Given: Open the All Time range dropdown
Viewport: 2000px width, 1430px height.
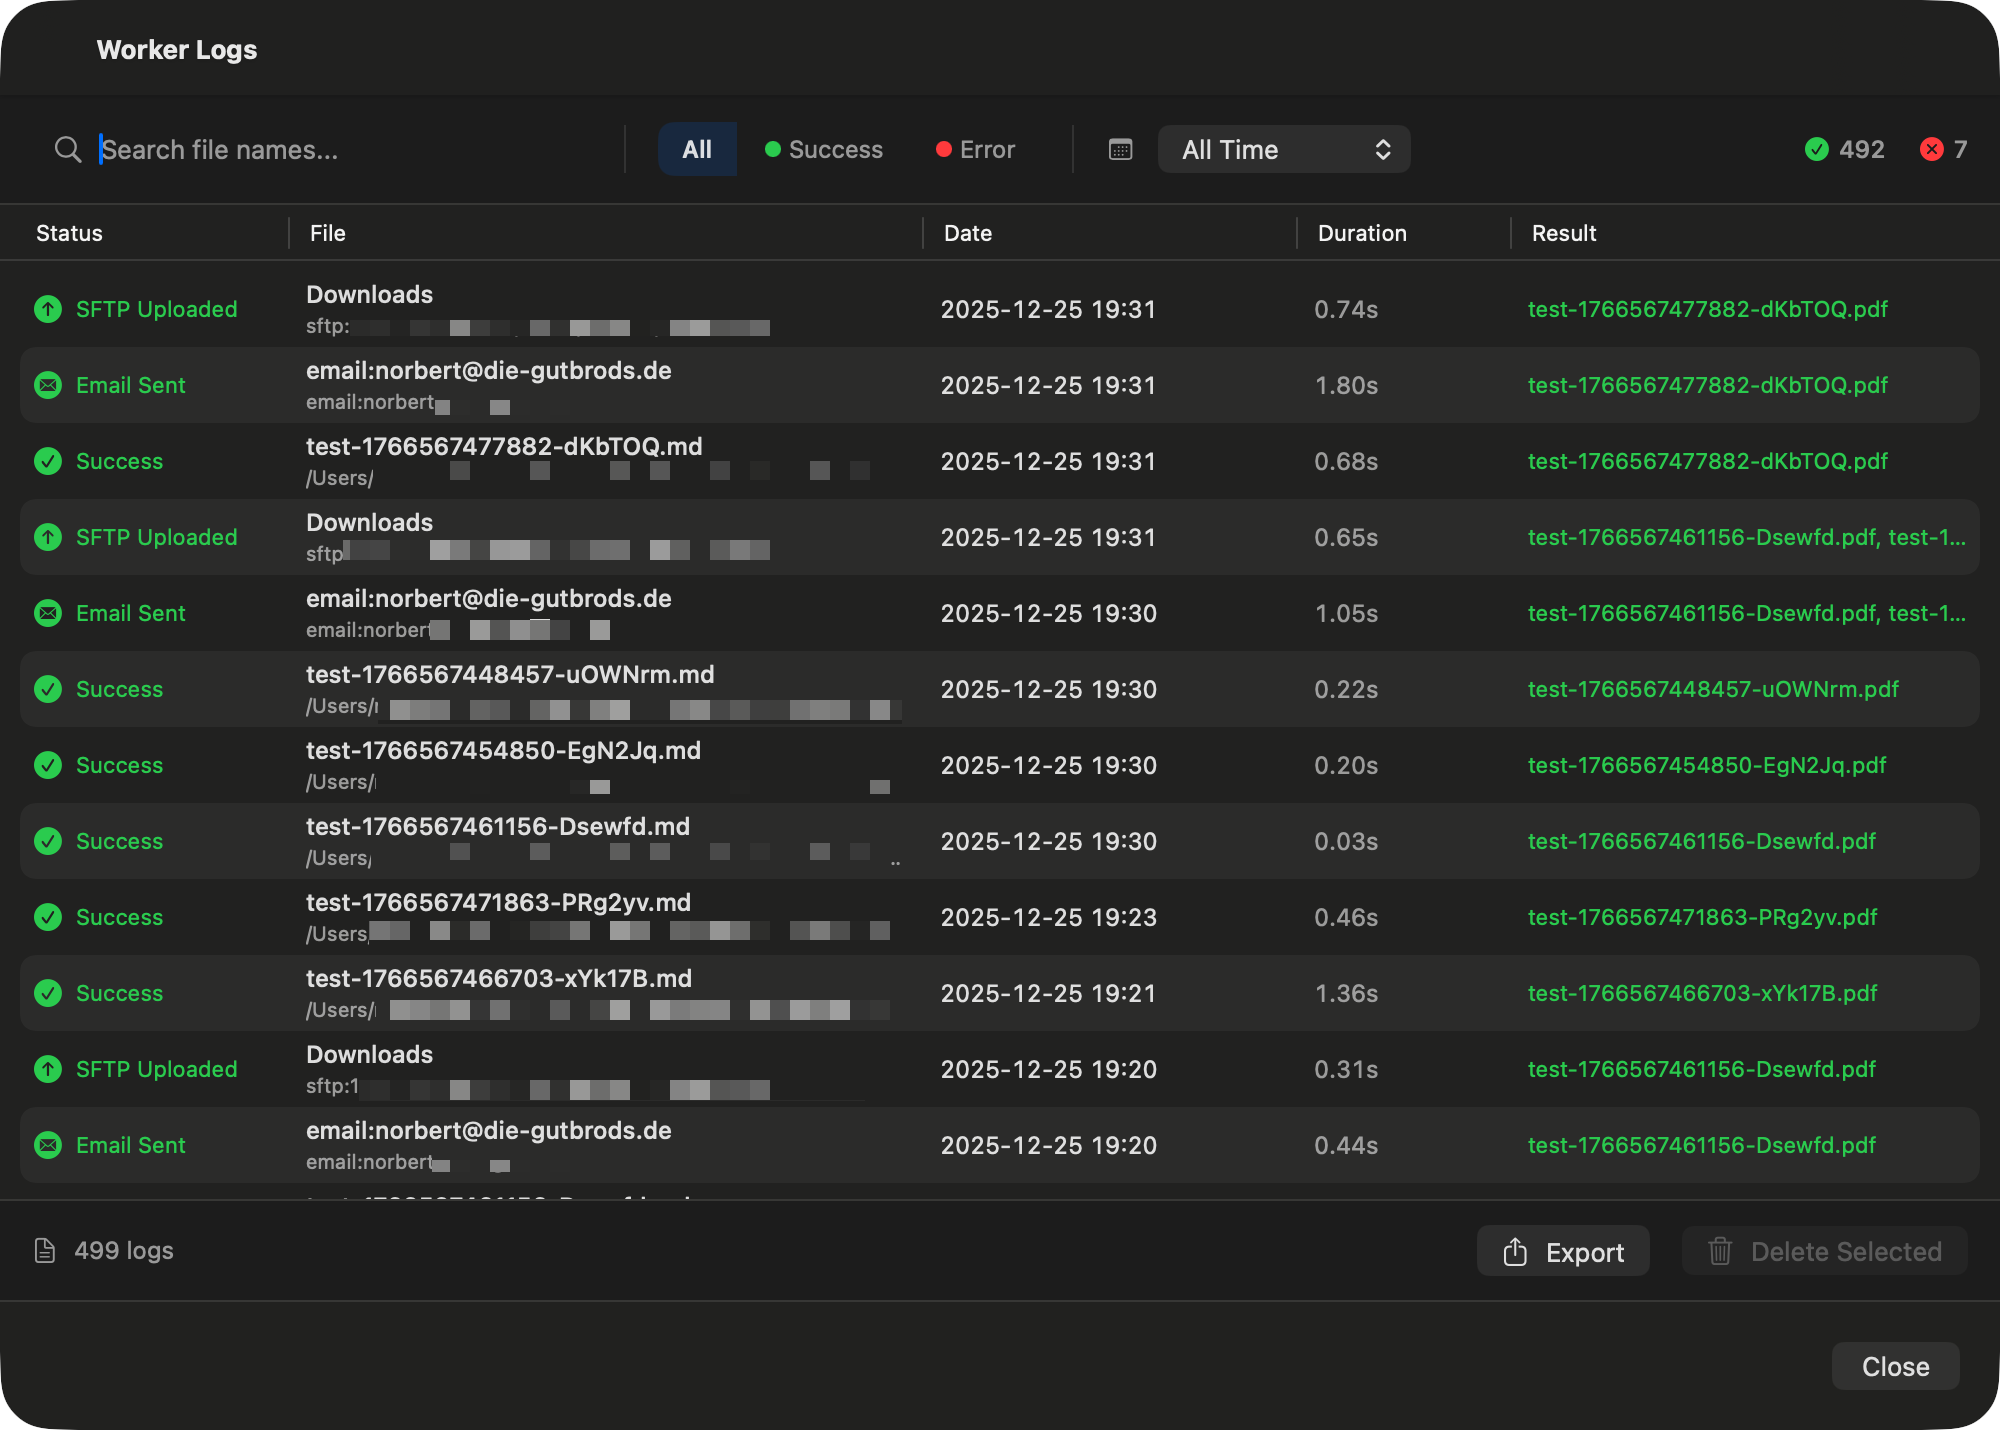Looking at the screenshot, I should pyautogui.click(x=1284, y=150).
